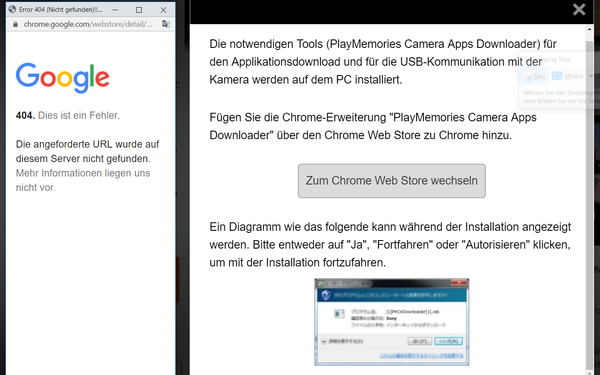Click the '404. Dies ist ein Fehler.' text

pyautogui.click(x=68, y=115)
